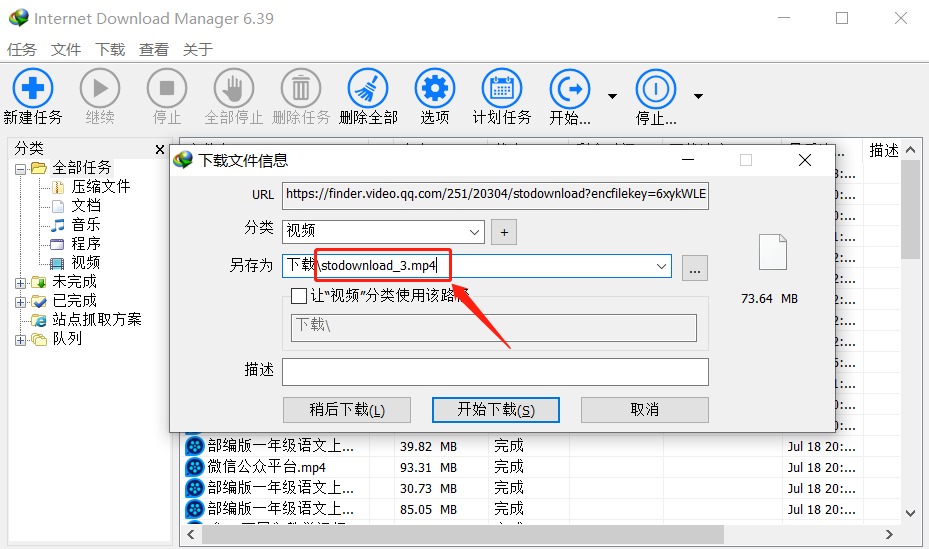Screen dimensions: 929x549
Task: Open dropdown arrow next to Stop queue icon
Action: click(698, 96)
